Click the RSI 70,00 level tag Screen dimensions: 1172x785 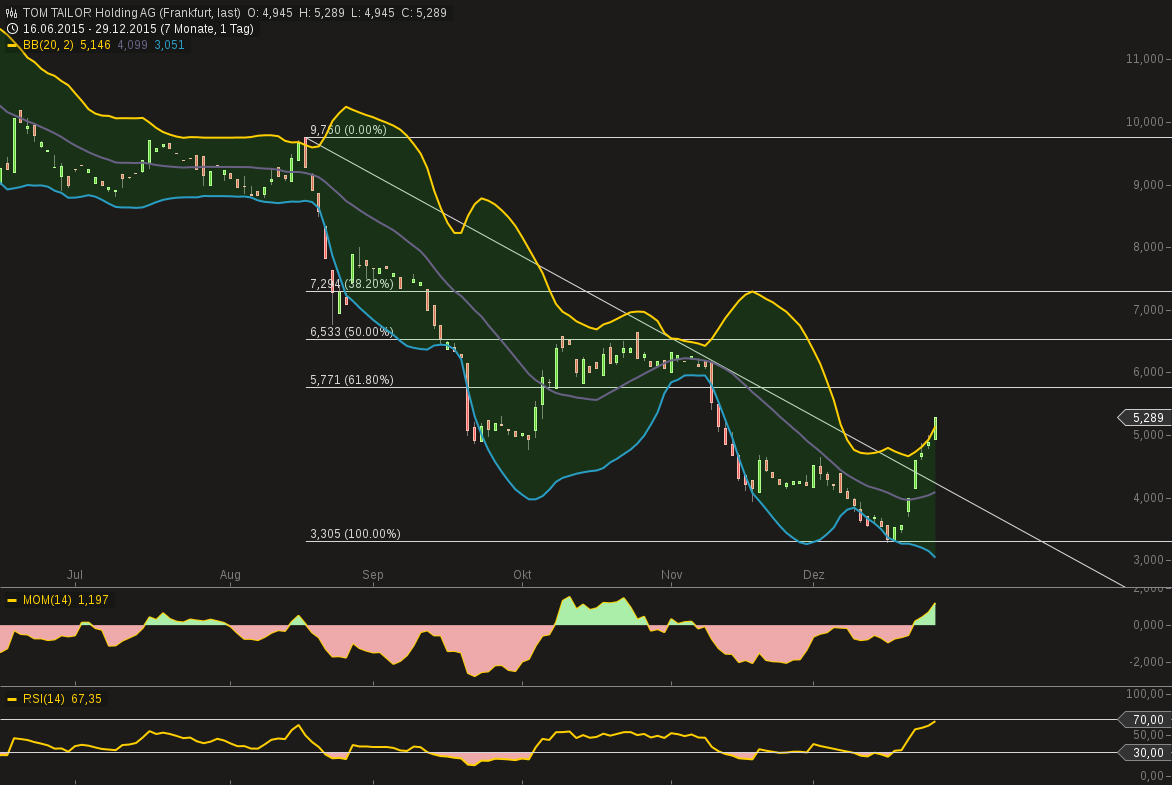(x=1144, y=720)
